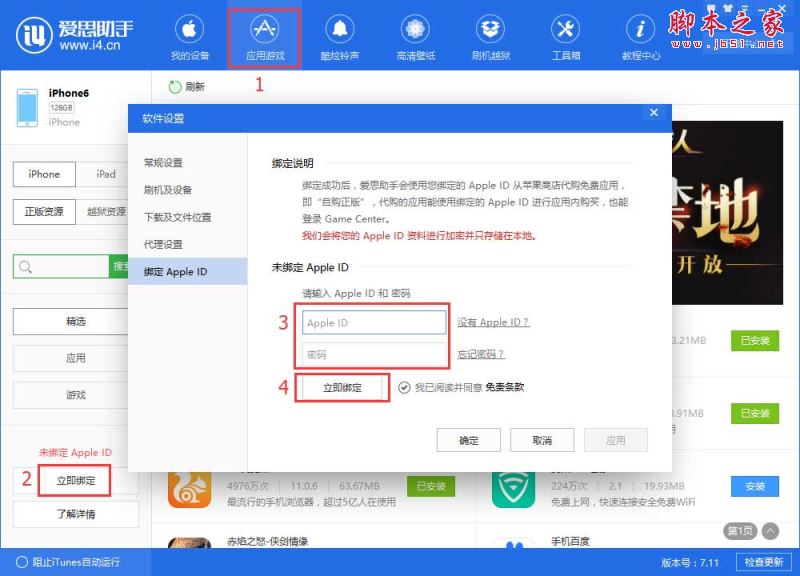Open 刷机越狱 flash and jailbreak icon
The height and width of the screenshot is (576, 800).
click(490, 37)
